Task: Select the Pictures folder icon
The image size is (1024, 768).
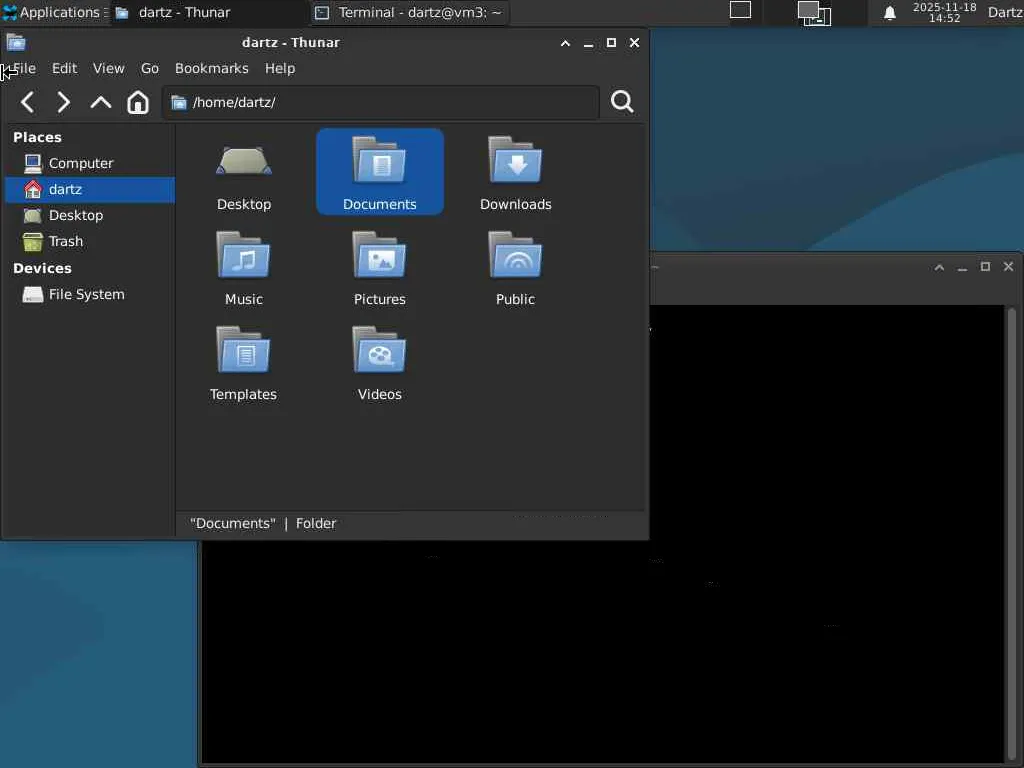Action: pyautogui.click(x=379, y=255)
